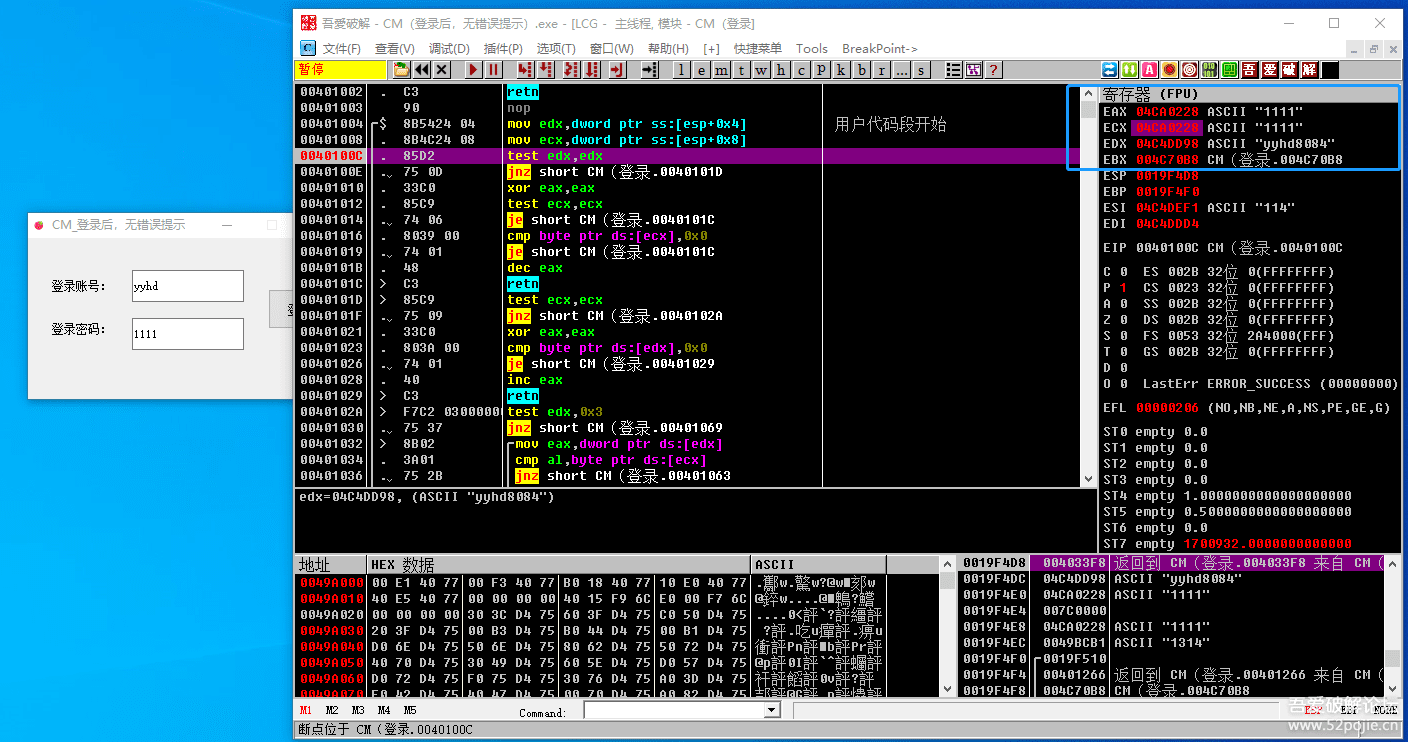The height and width of the screenshot is (742, 1408).
Task: Expand the BreakPoint-> menu
Action: [x=879, y=48]
